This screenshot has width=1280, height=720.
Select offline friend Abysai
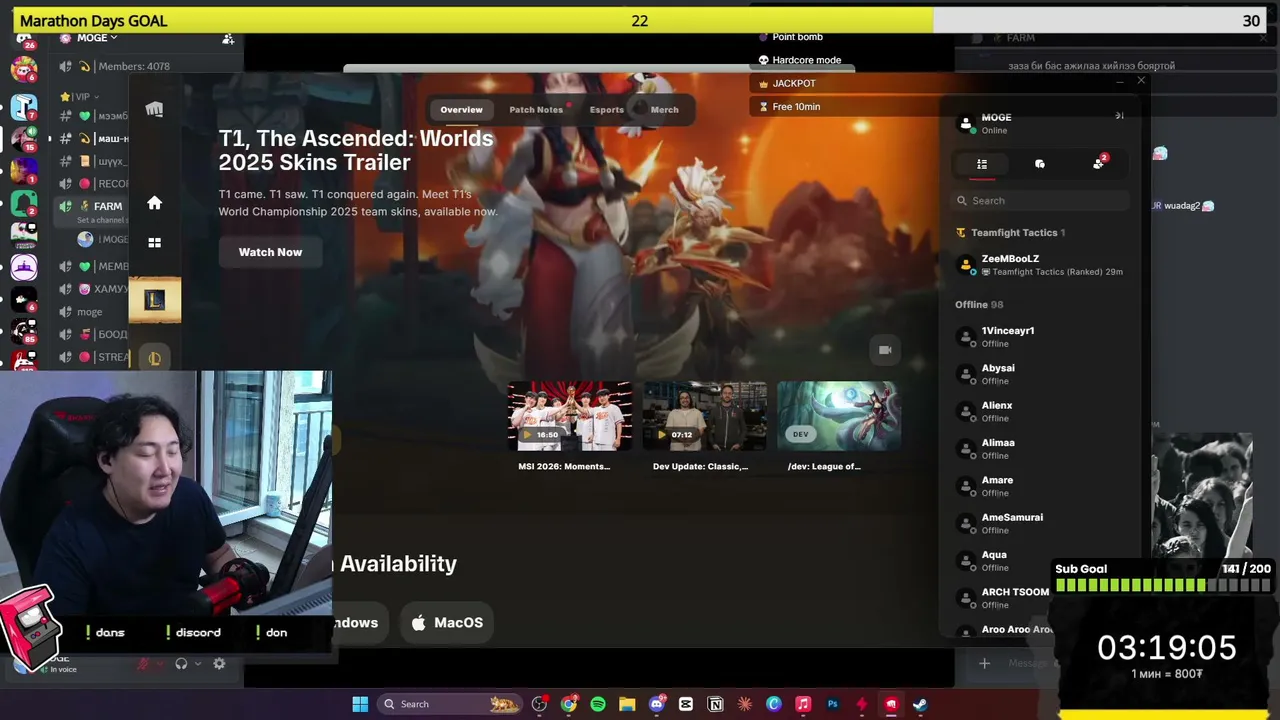tap(1042, 374)
